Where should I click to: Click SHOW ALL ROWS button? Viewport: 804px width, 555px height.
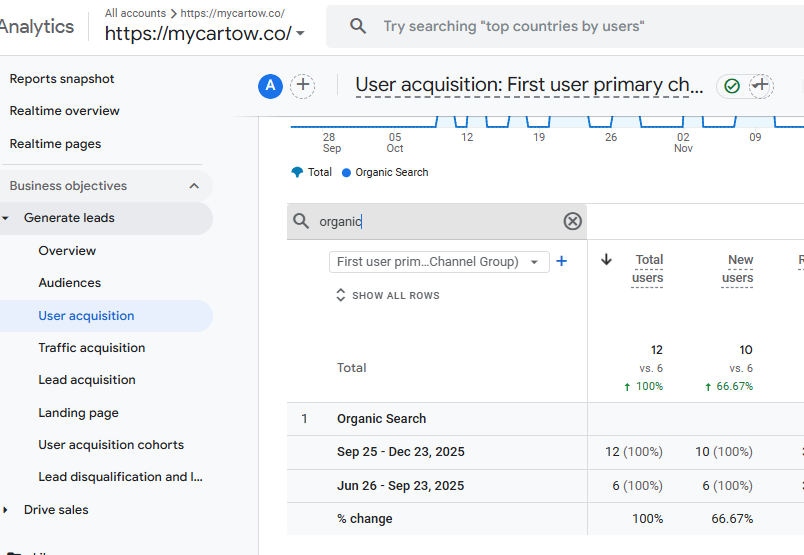387,296
